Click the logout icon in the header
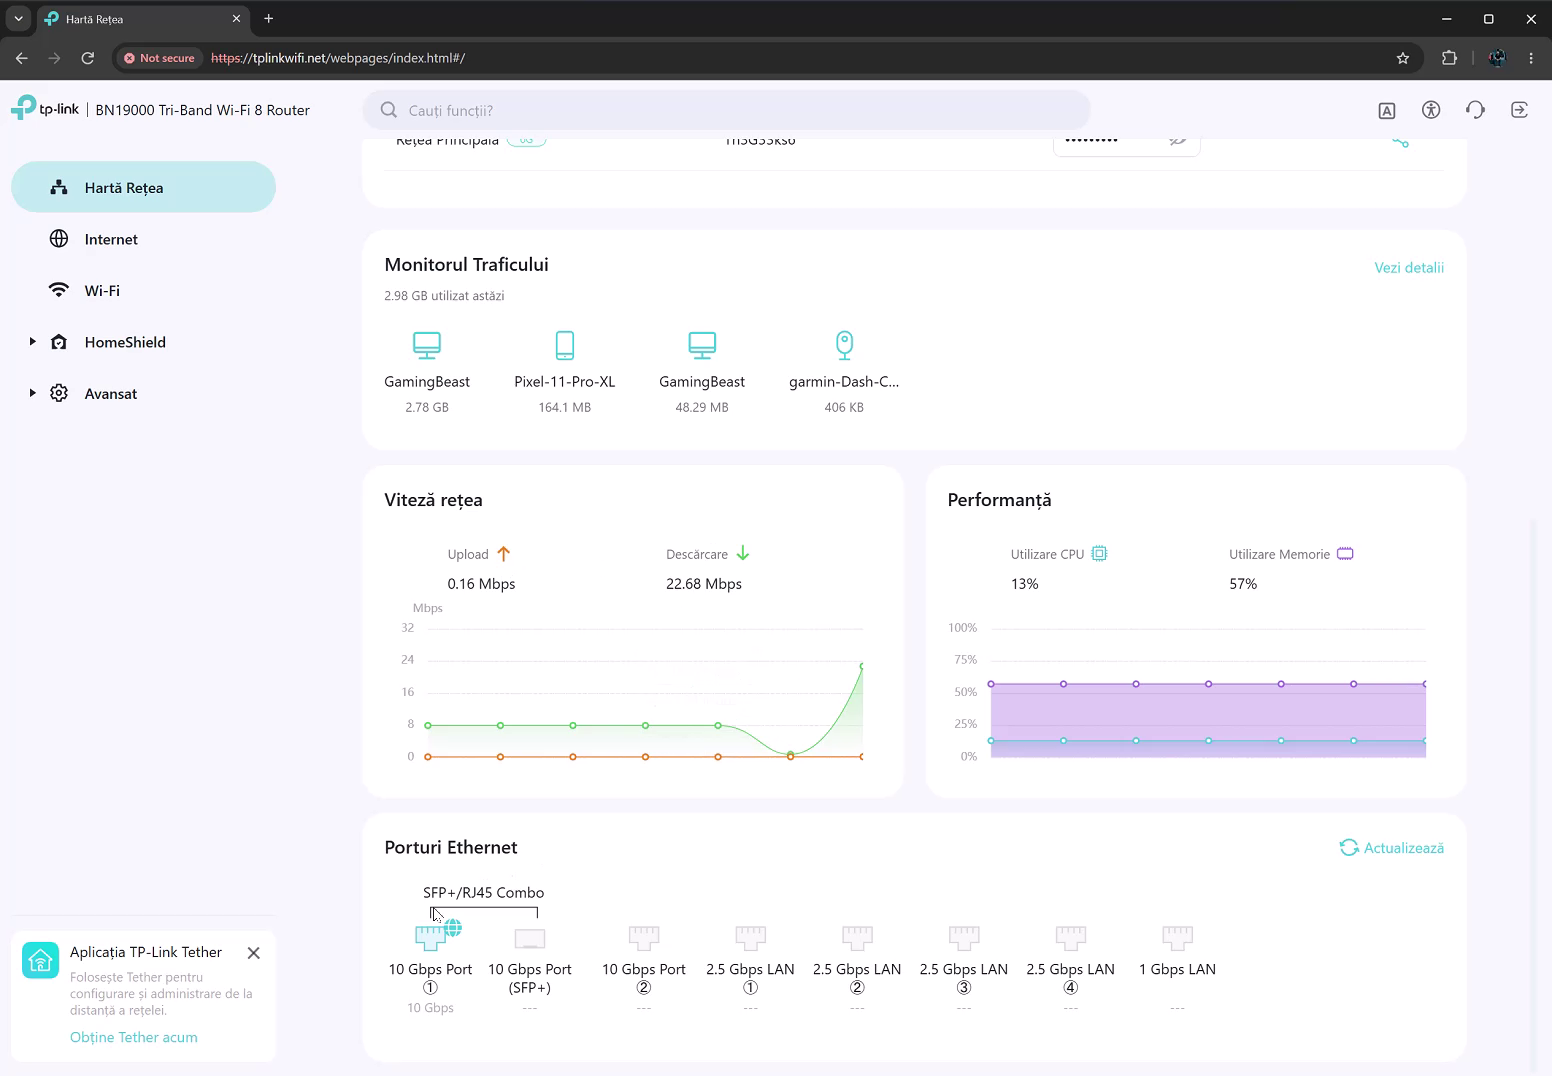 tap(1519, 110)
